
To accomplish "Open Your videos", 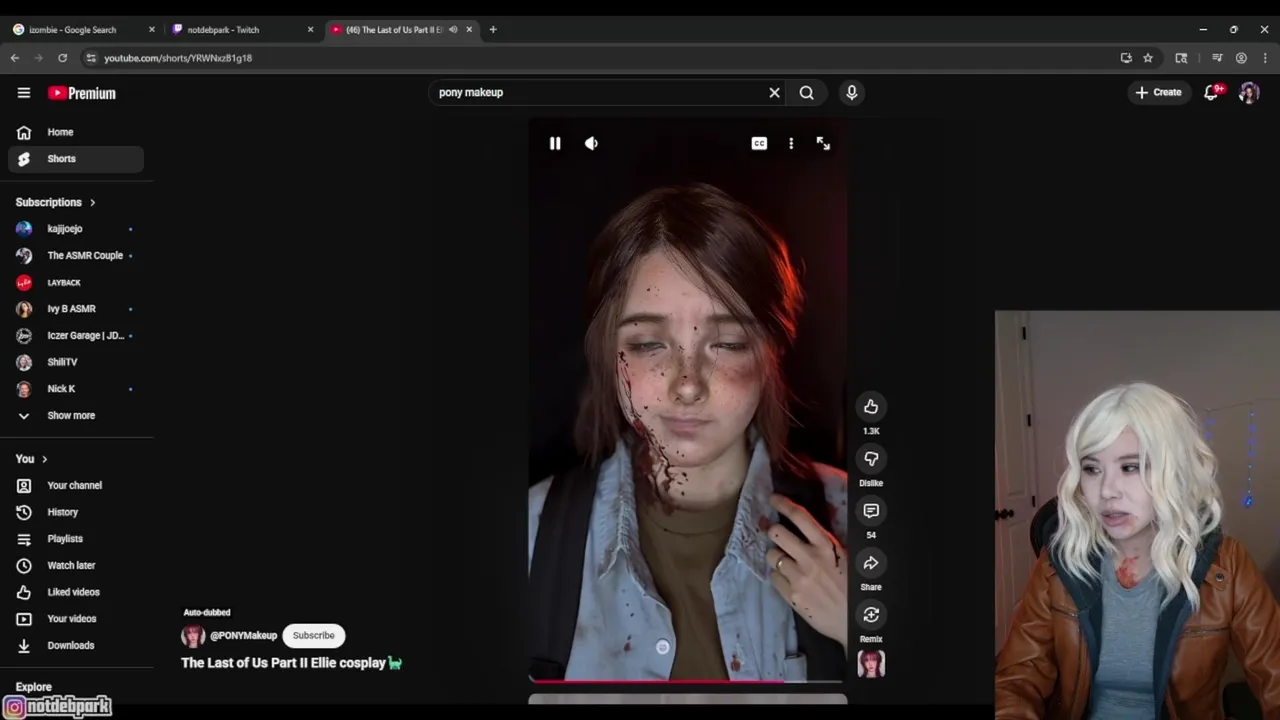I will [76, 619].
